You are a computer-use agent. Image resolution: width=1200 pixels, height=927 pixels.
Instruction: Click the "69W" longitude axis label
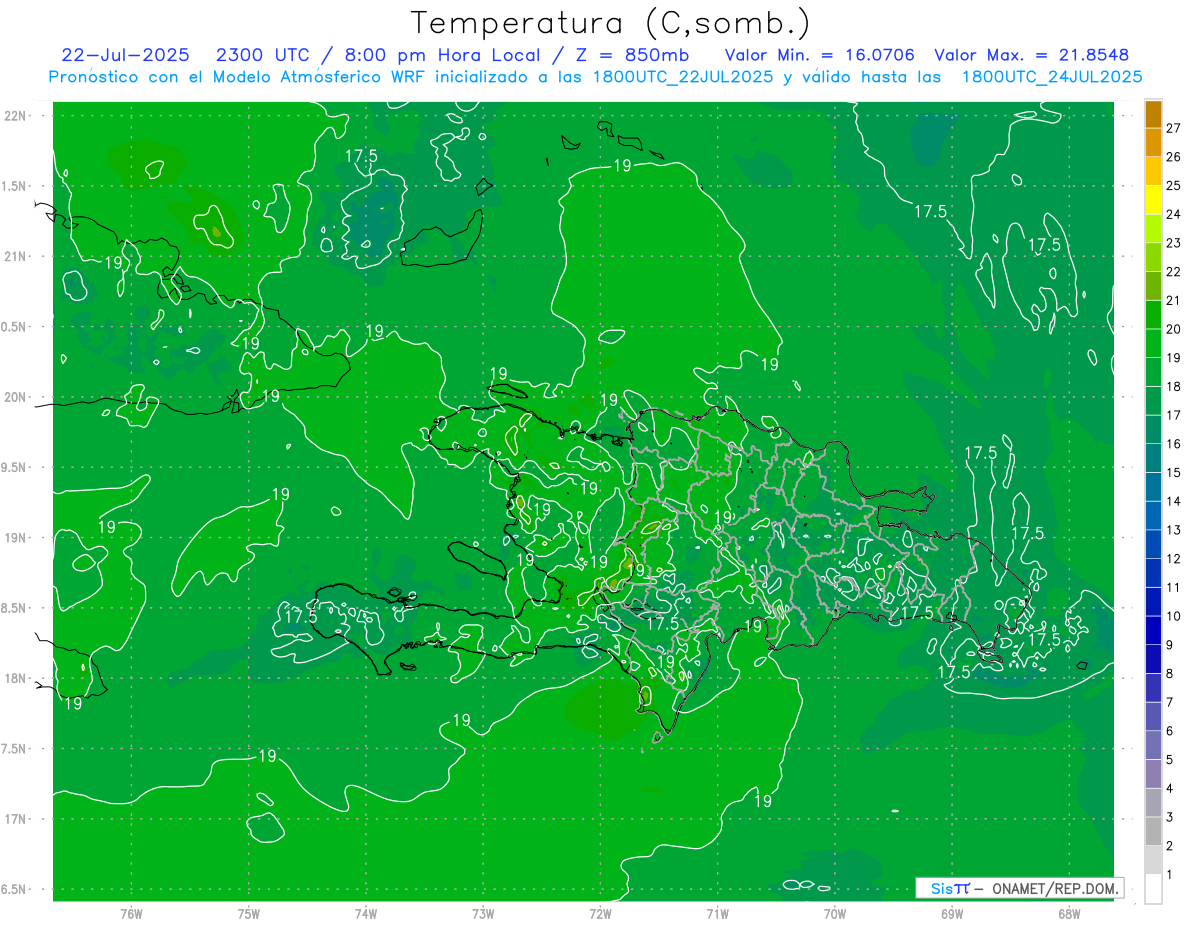[952, 914]
